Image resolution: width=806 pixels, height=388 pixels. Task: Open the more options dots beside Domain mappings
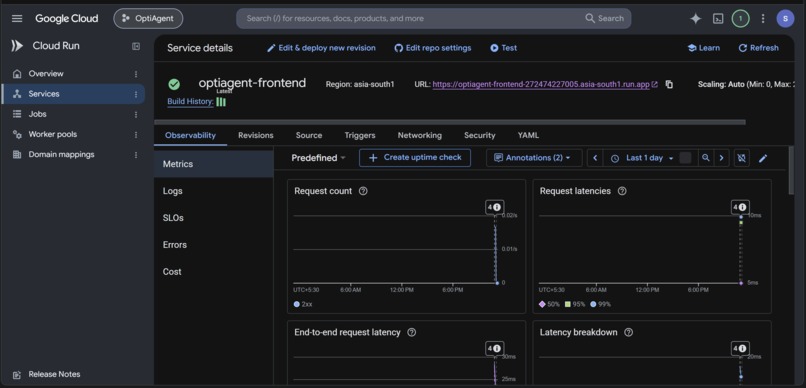136,155
